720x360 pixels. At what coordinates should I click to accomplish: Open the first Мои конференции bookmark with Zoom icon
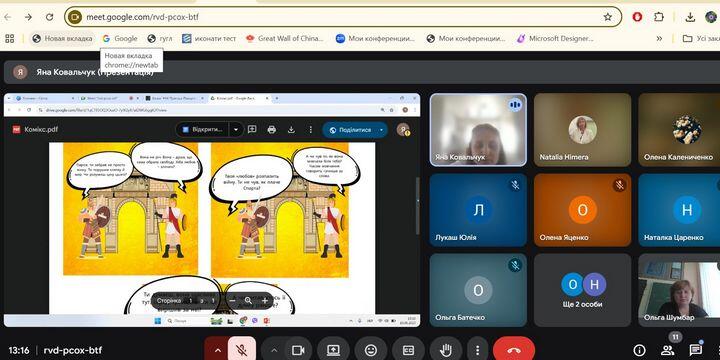point(375,39)
